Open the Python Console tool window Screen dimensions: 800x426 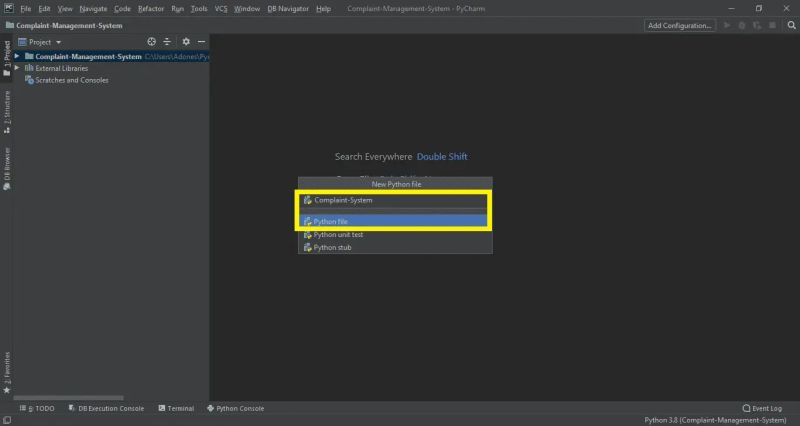tap(235, 408)
